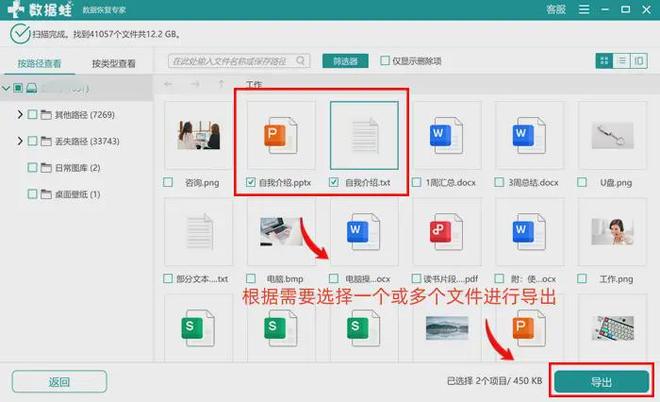Switch to 按路径查看 tab

coord(39,64)
